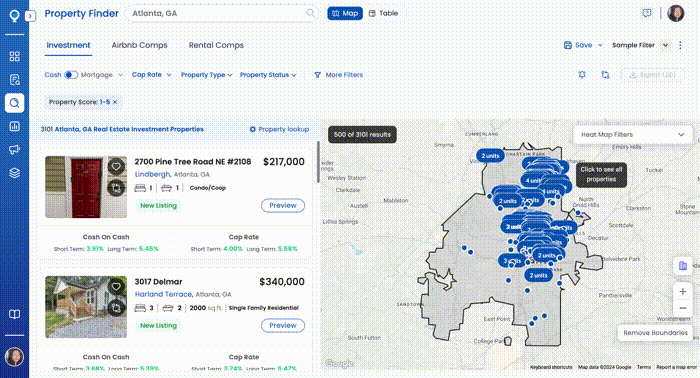Click the $340,000 price text

point(282,282)
